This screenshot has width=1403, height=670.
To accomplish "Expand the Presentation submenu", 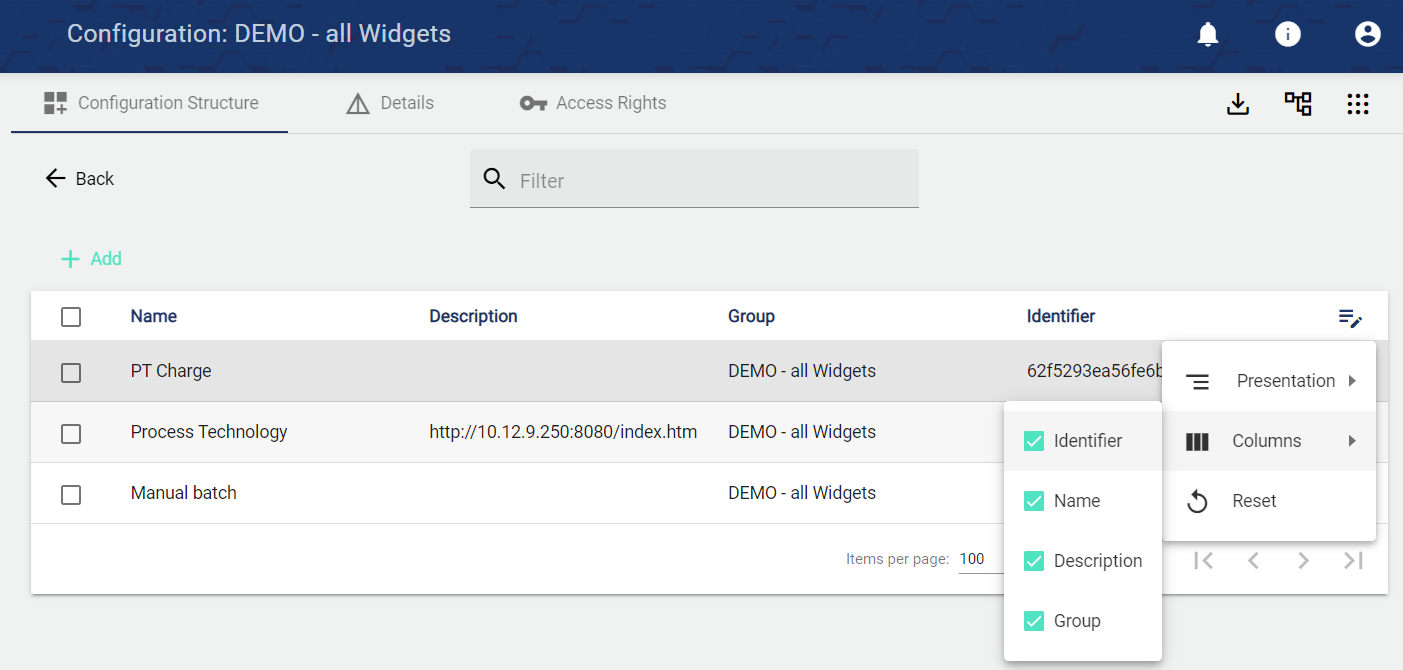I will pos(1269,381).
